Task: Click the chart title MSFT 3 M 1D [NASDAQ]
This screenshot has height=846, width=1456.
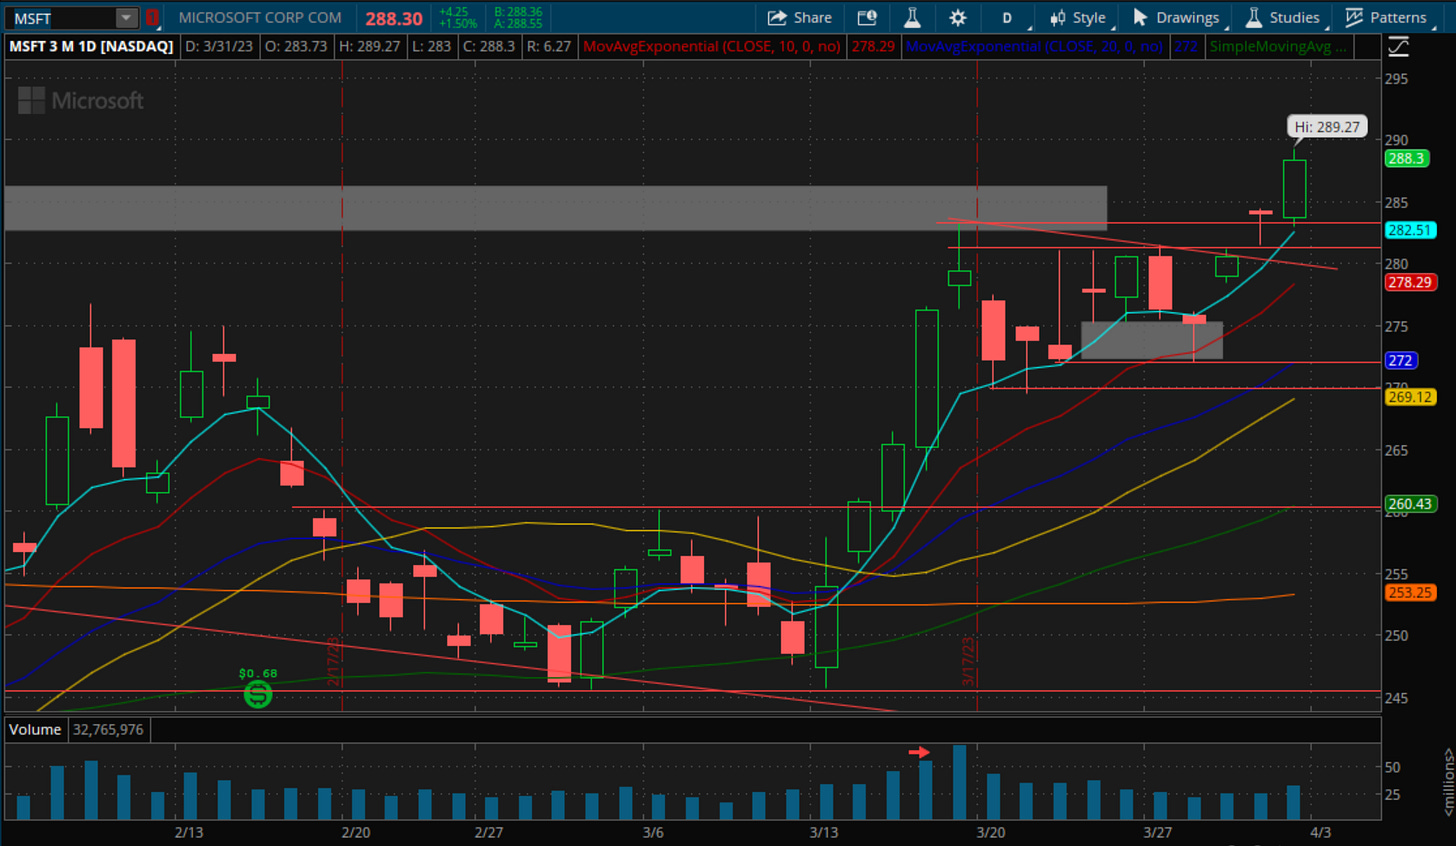Action: 92,46
